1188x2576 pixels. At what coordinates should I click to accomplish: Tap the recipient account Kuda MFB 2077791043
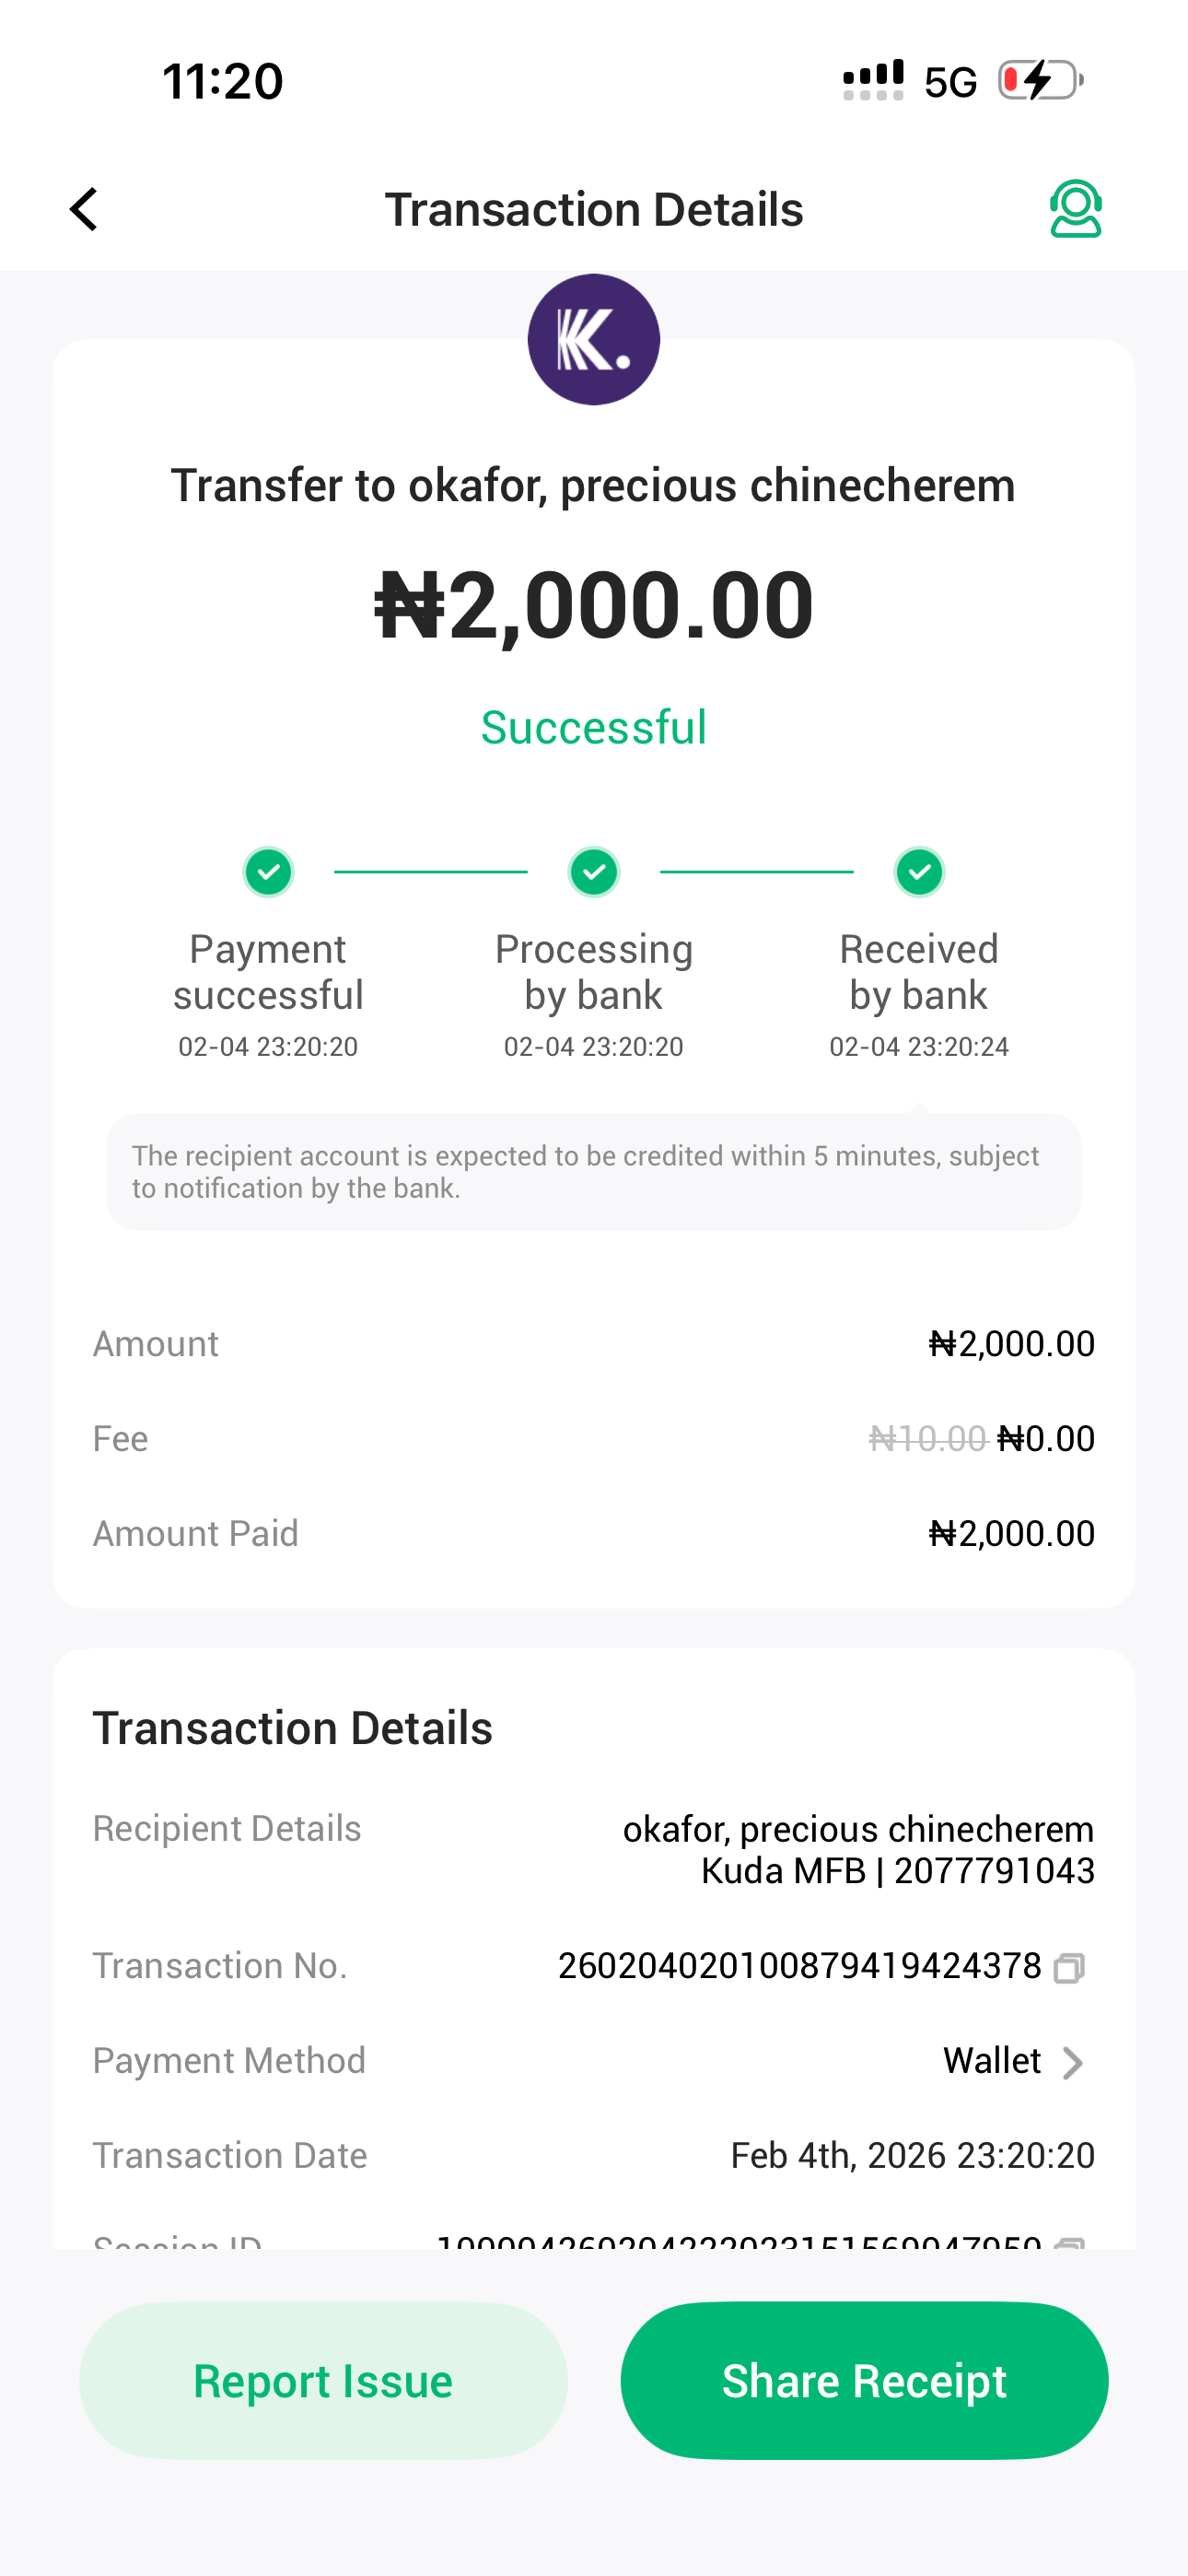coord(897,1871)
